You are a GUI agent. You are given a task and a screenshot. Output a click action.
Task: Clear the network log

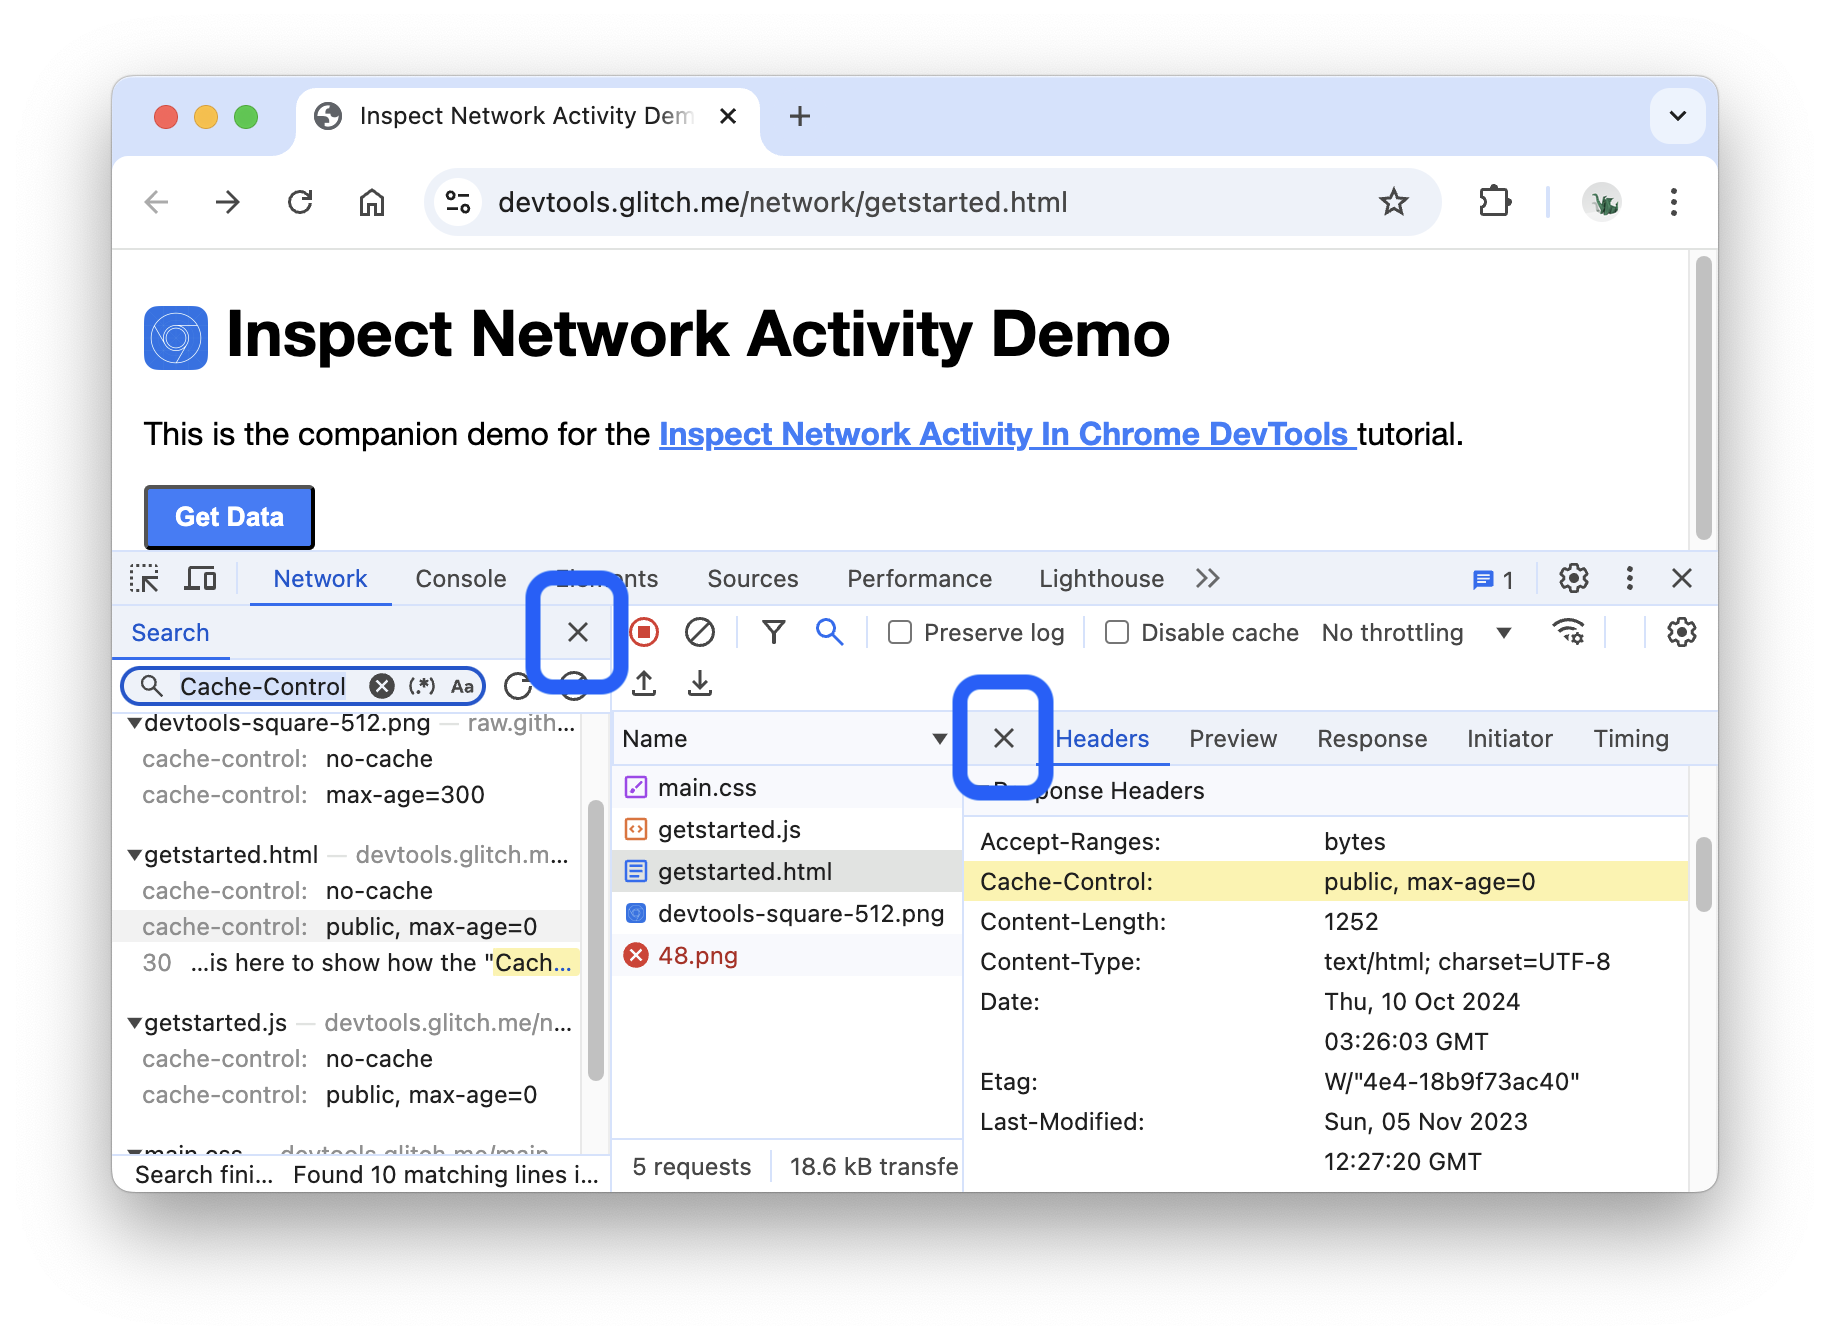(700, 632)
